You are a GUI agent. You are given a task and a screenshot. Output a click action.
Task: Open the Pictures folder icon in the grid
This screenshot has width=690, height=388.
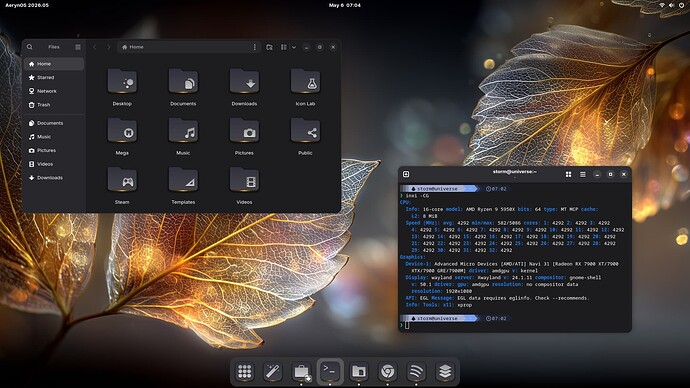click(x=244, y=131)
